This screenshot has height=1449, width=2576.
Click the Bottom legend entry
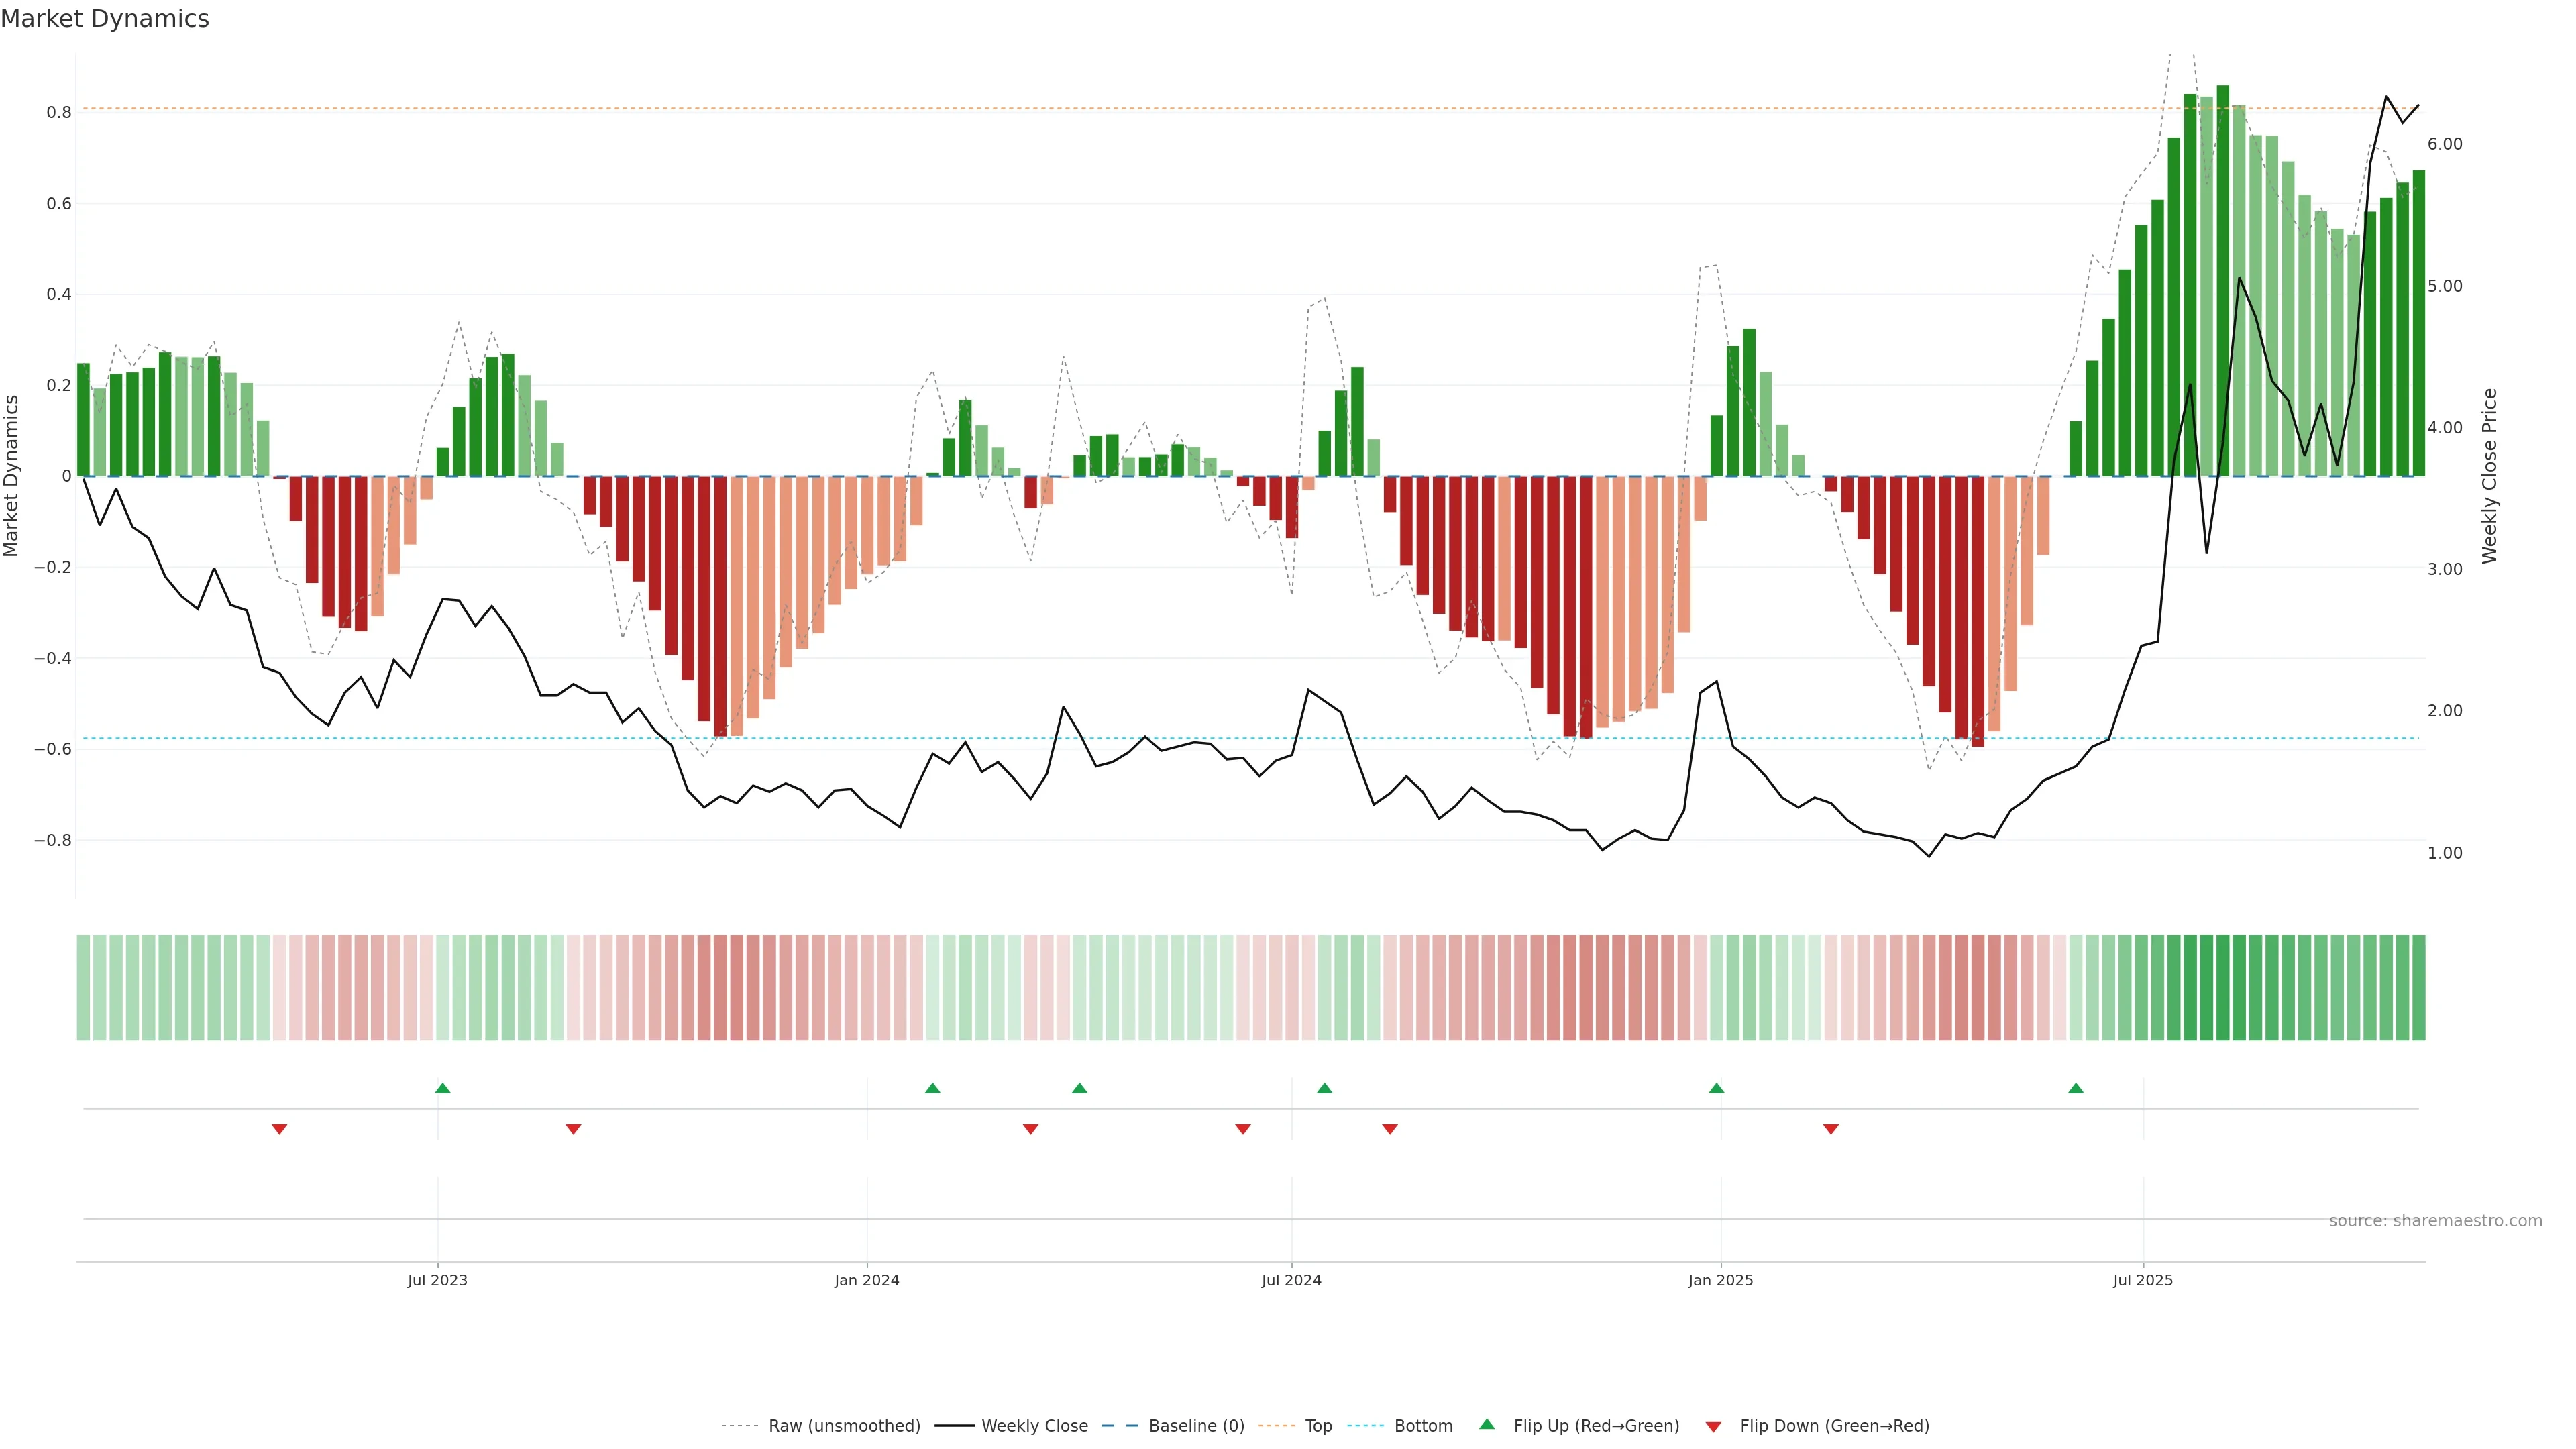[x=1423, y=1425]
